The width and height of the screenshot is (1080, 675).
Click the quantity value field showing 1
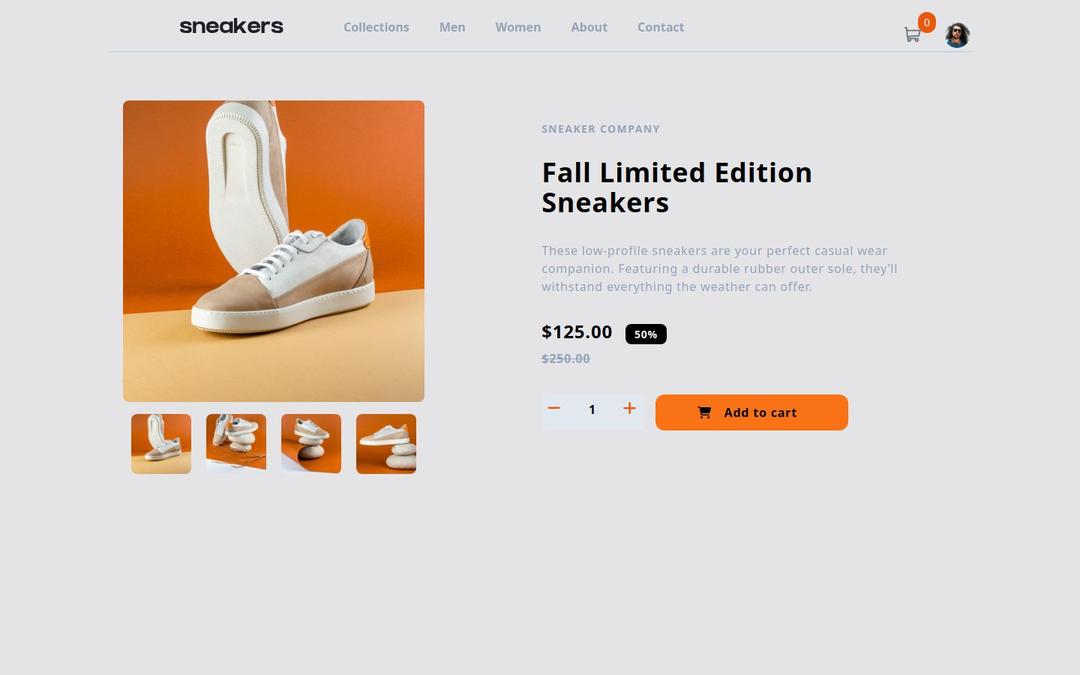point(592,410)
